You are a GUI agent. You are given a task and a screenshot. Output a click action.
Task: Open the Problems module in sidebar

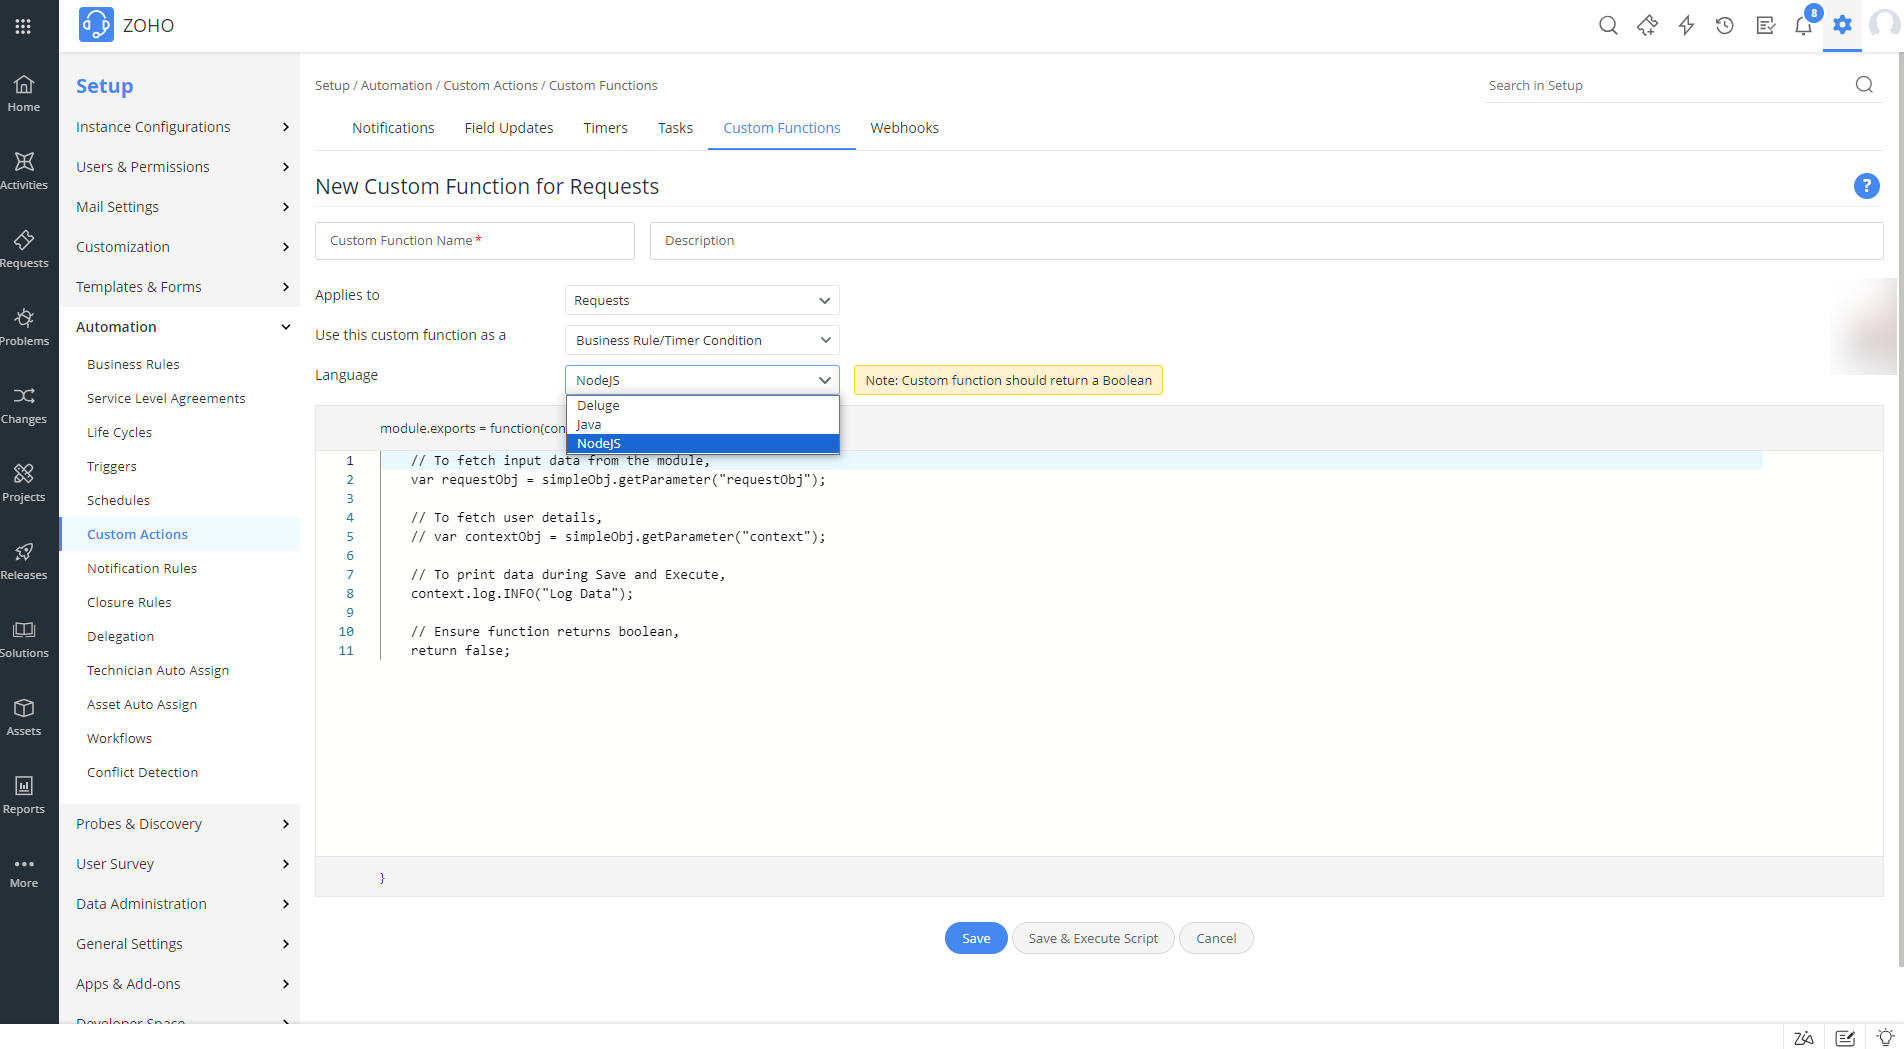[24, 327]
